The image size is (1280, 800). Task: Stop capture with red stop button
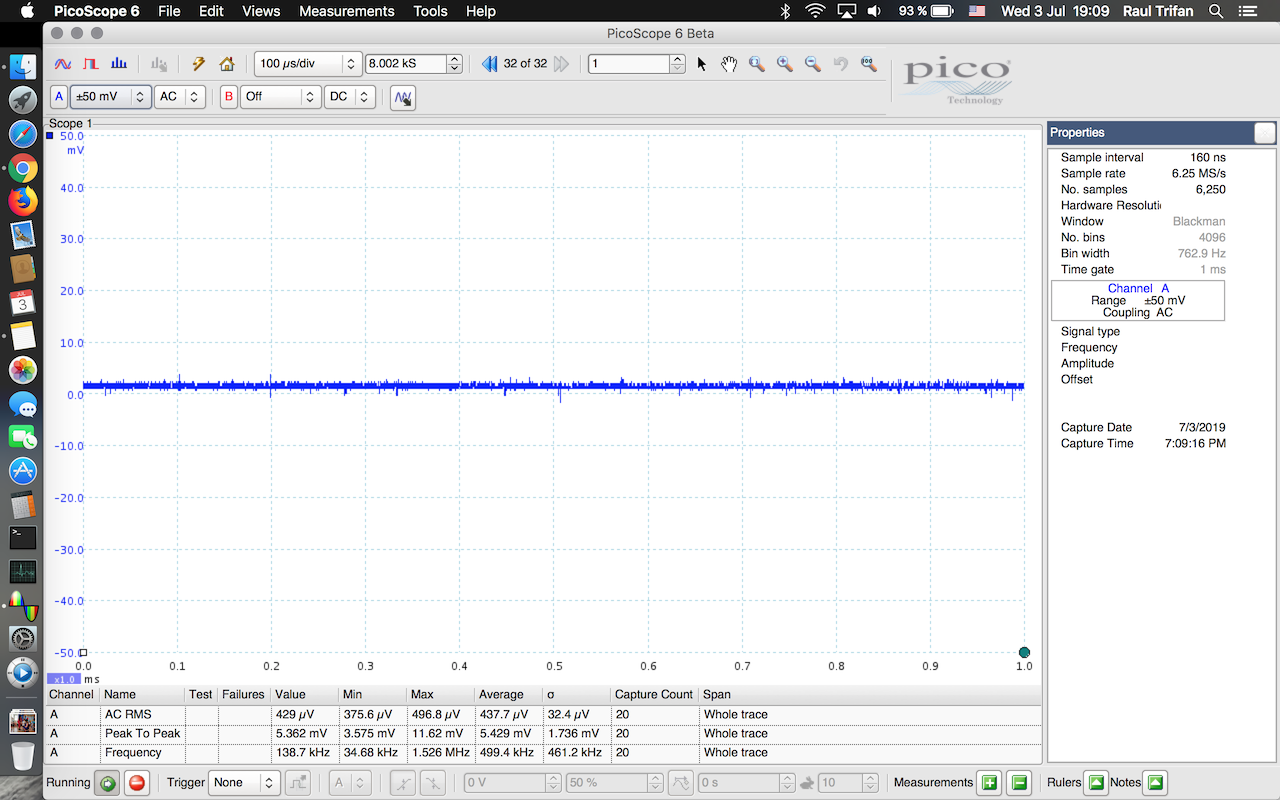tap(137, 783)
